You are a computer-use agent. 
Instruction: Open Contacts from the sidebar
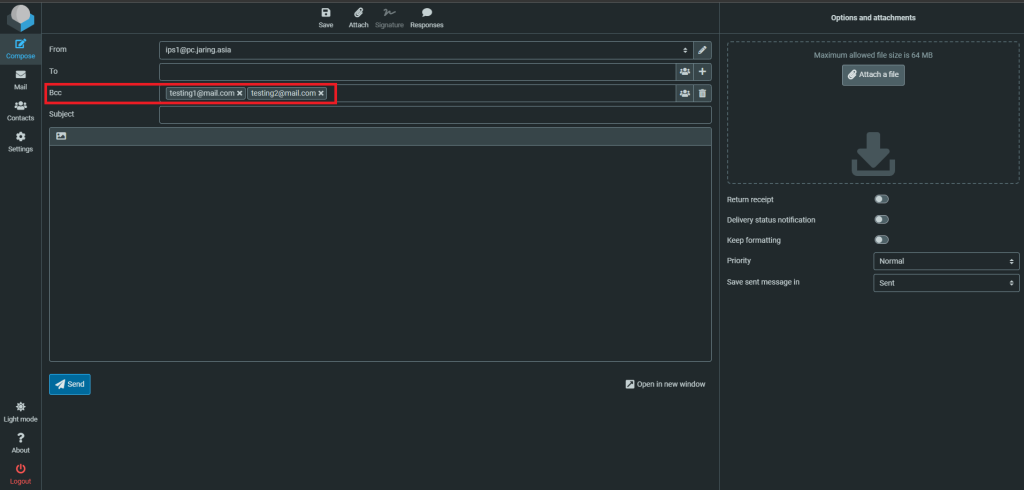20,110
